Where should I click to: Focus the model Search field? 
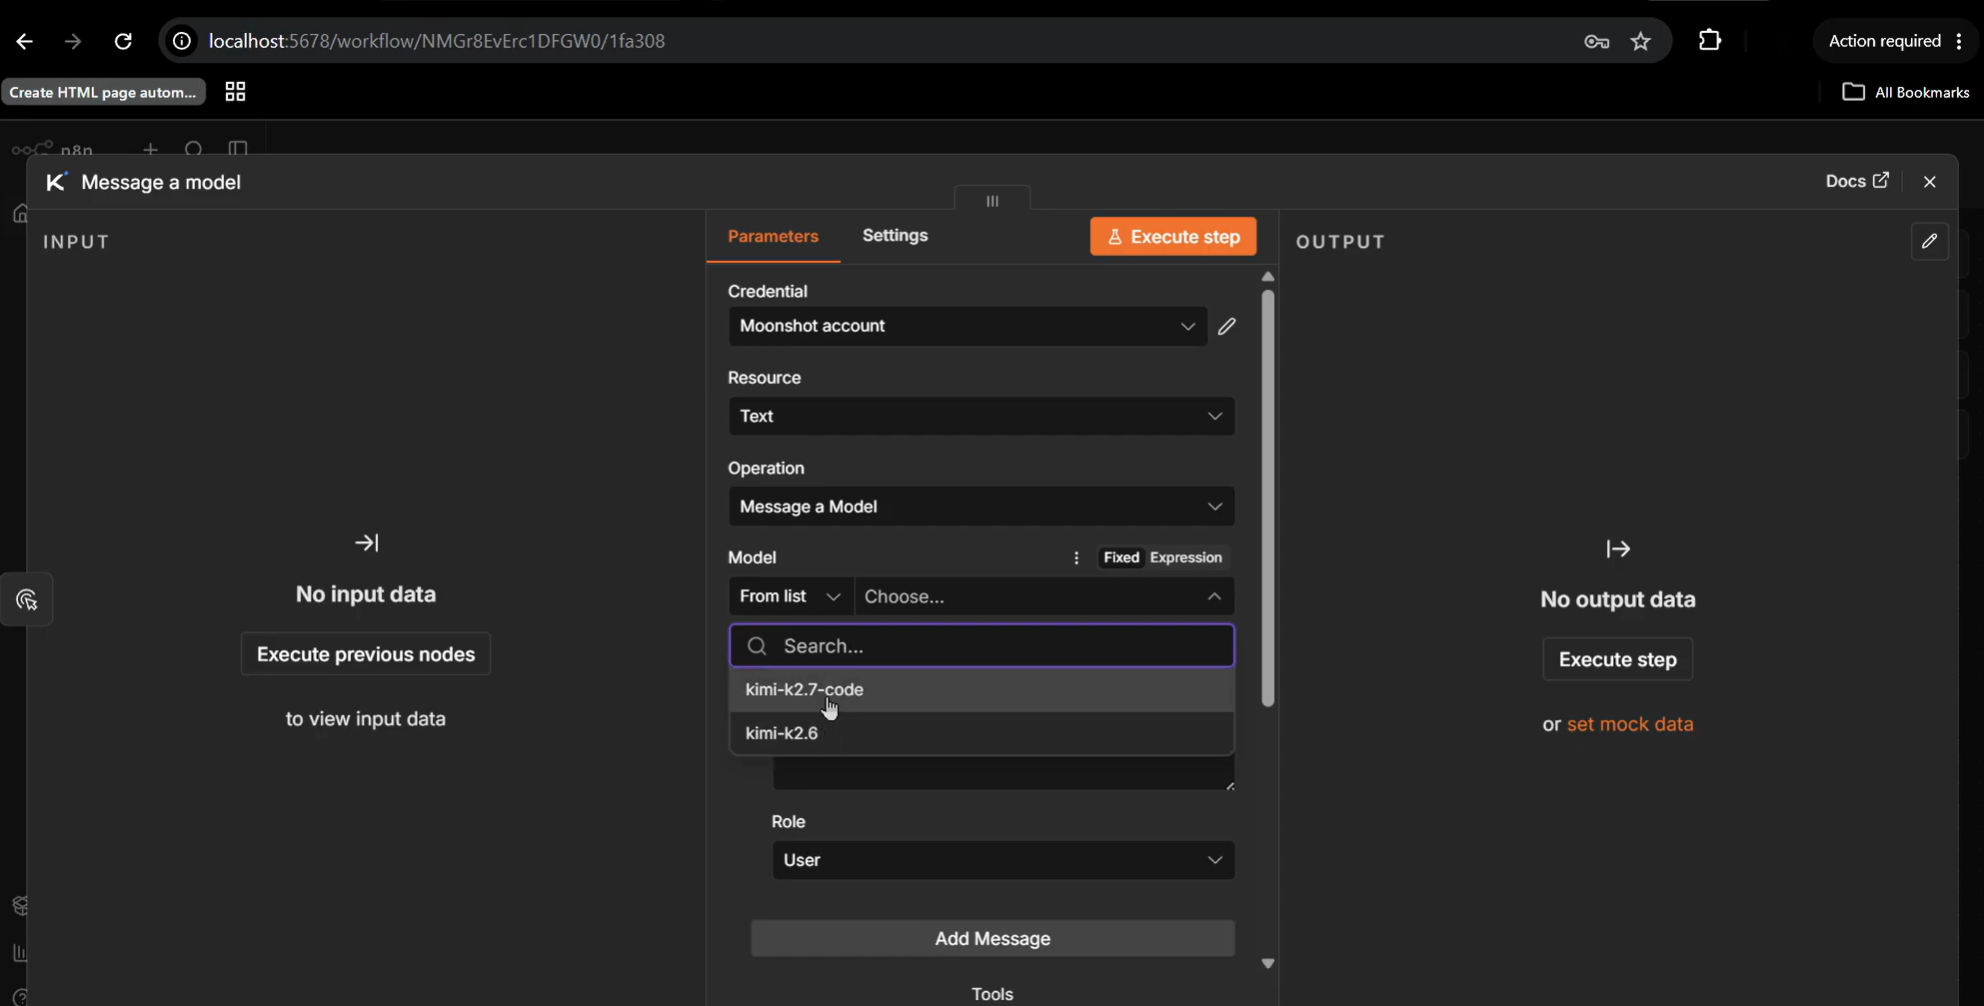981,646
